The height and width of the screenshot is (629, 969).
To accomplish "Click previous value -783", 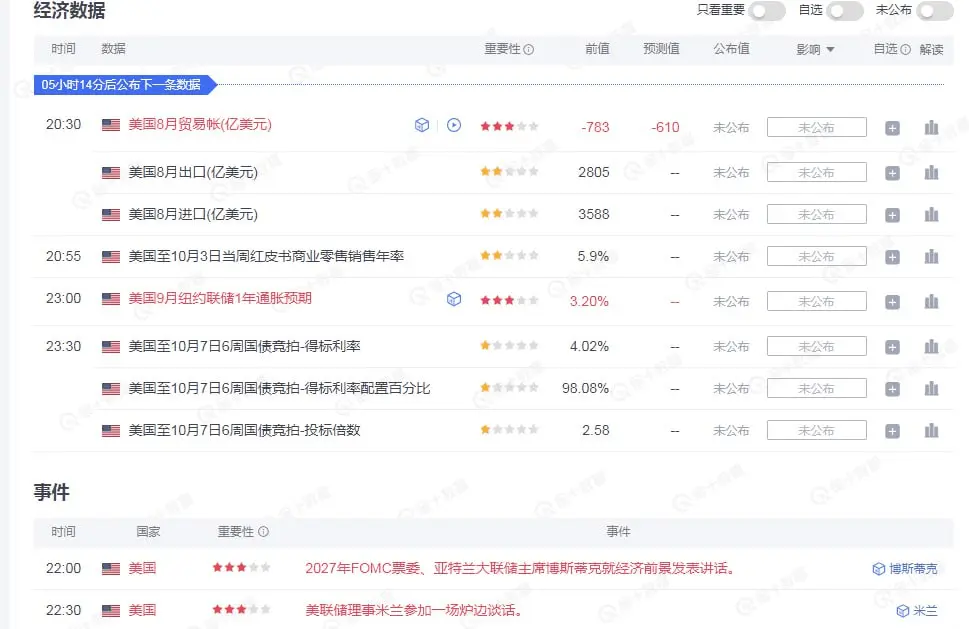I will (x=595, y=127).
